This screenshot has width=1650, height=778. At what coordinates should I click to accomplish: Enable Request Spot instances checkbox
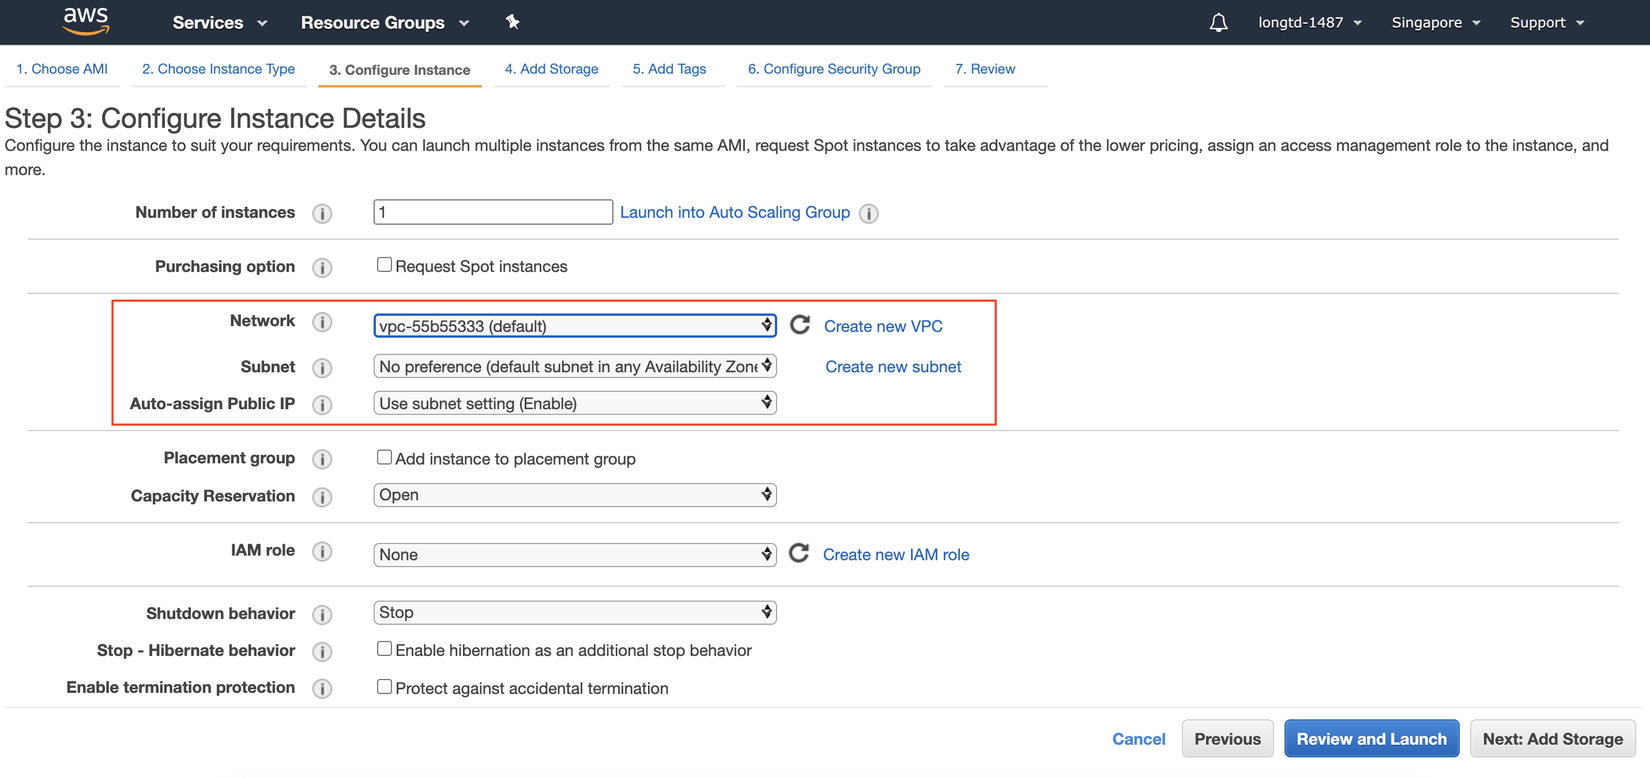point(384,265)
